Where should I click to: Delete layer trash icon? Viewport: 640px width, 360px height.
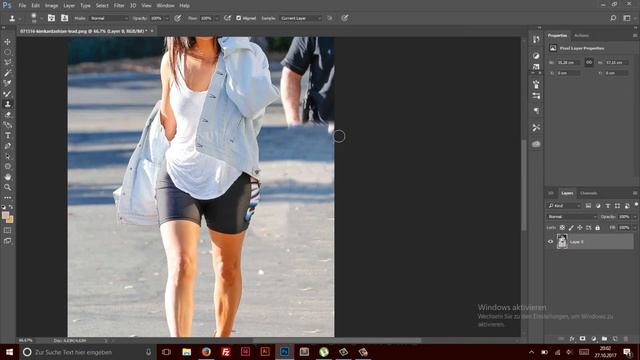[626, 339]
